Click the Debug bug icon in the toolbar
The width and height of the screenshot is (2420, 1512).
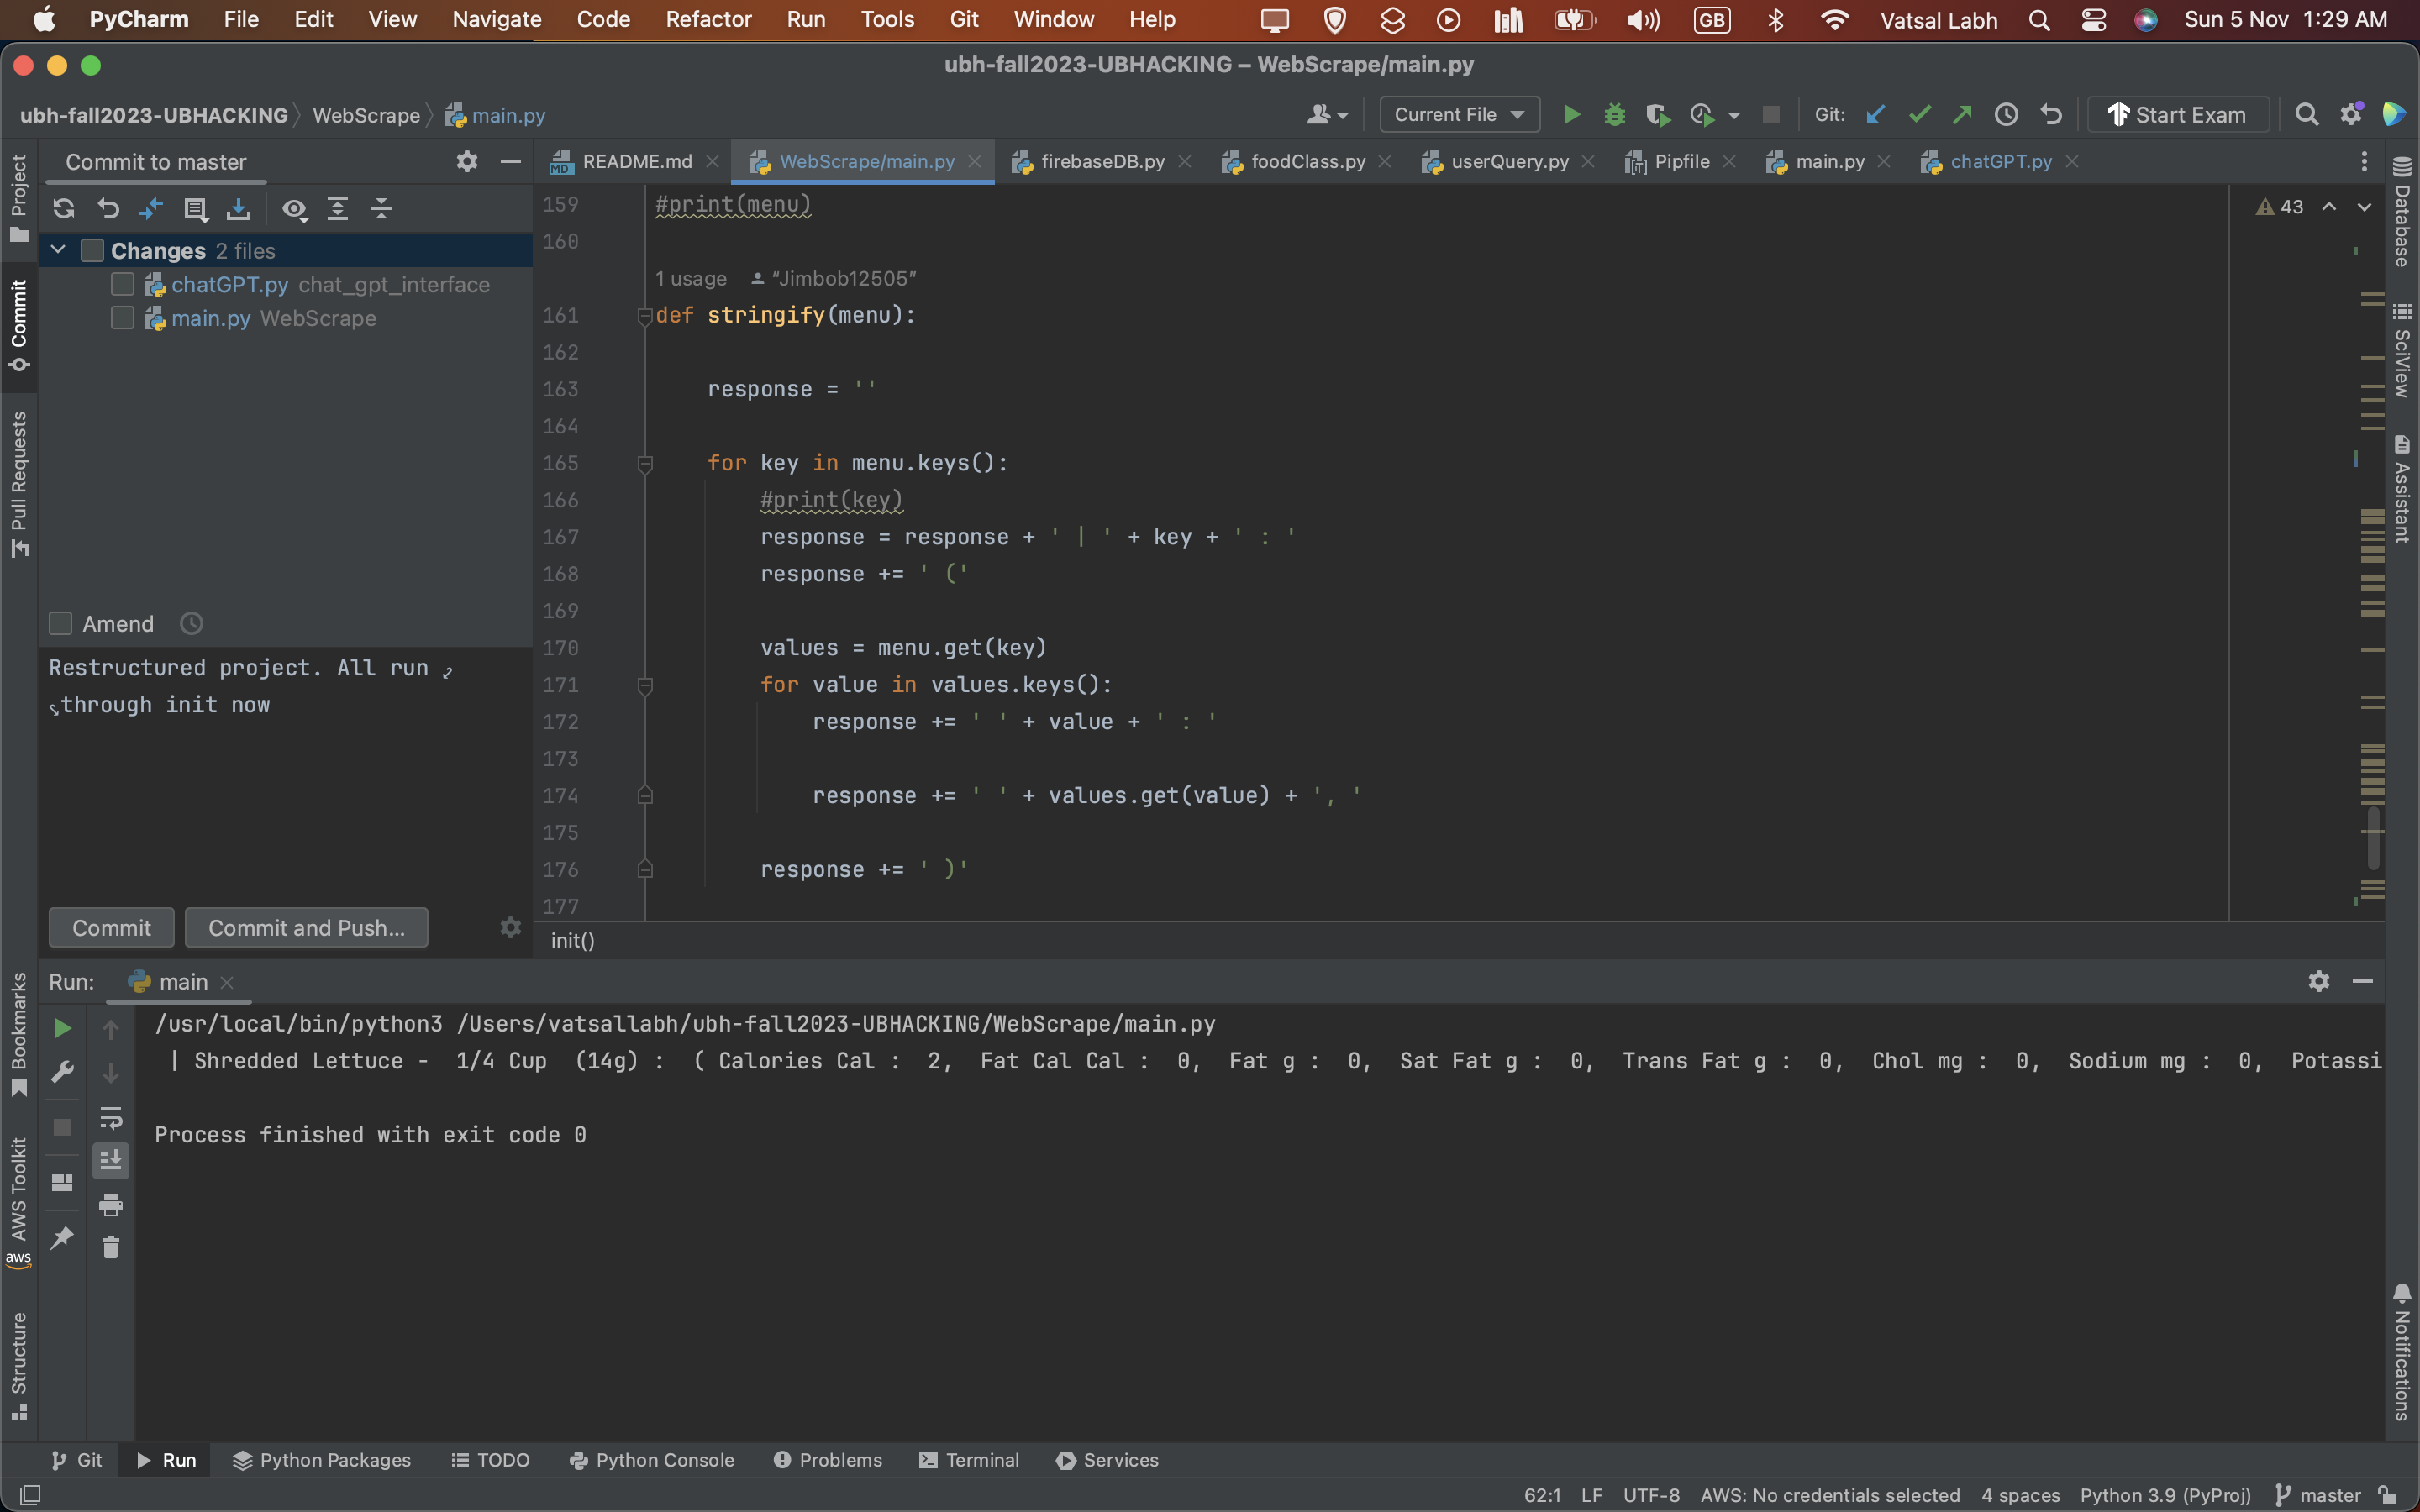click(1614, 115)
